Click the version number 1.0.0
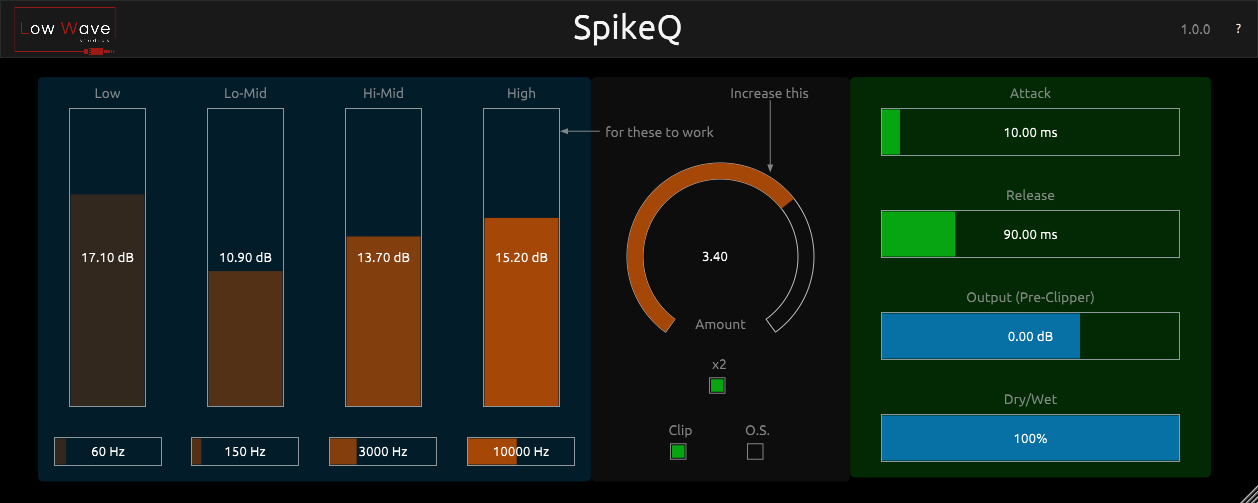Viewport: 1258px width, 503px height. pyautogui.click(x=1195, y=29)
